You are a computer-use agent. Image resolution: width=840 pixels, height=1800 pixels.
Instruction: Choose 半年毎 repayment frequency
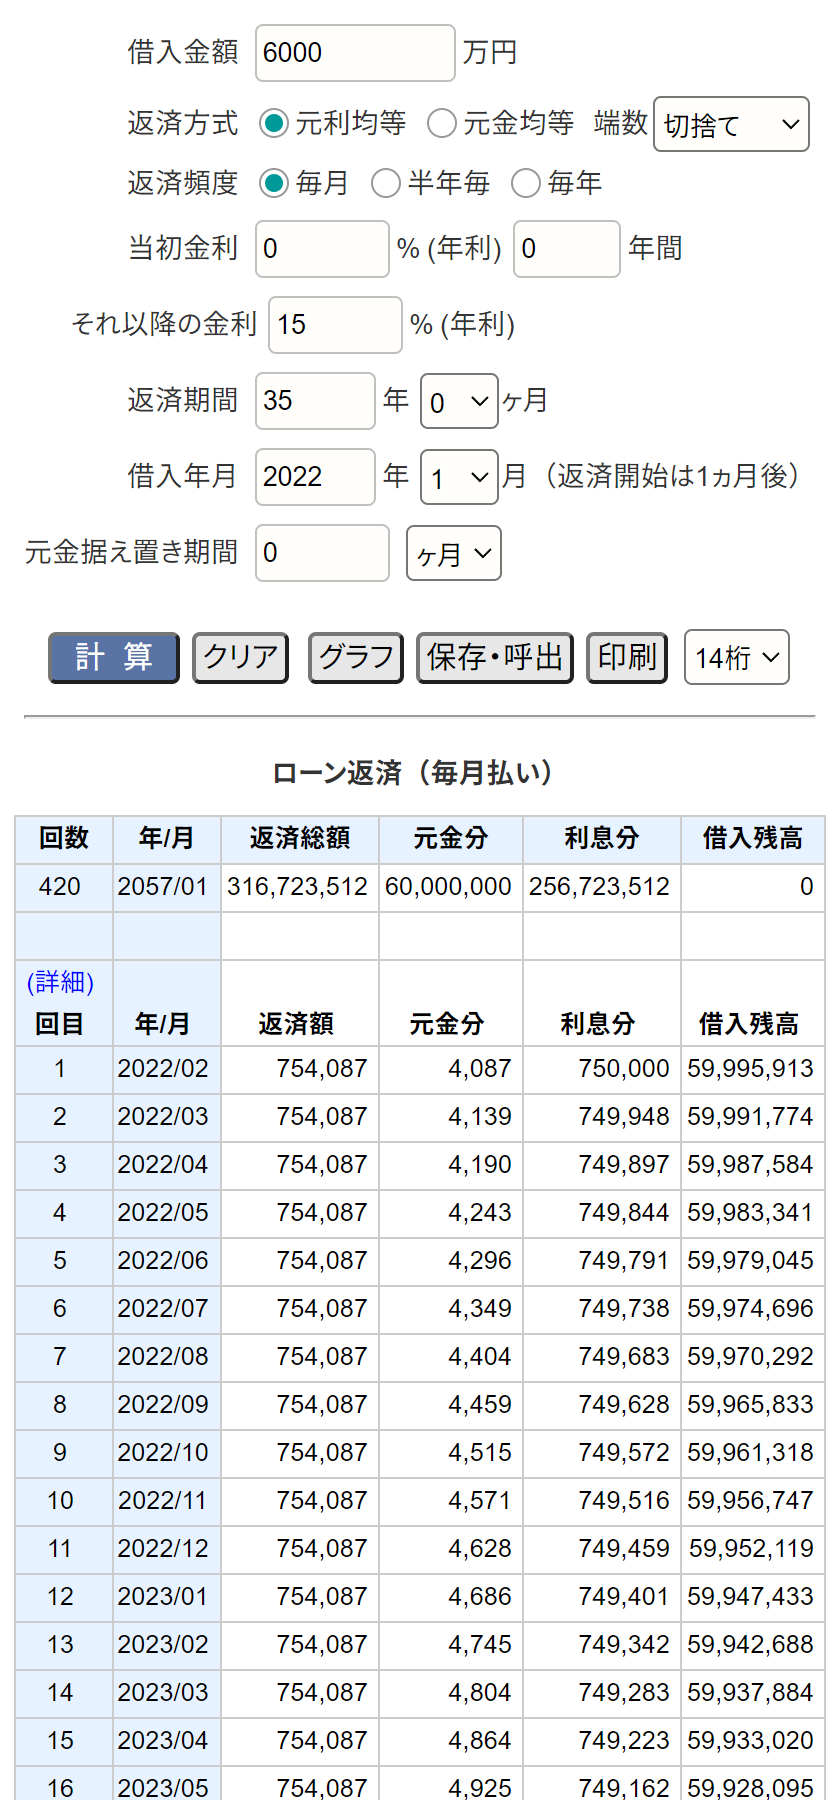pos(386,184)
